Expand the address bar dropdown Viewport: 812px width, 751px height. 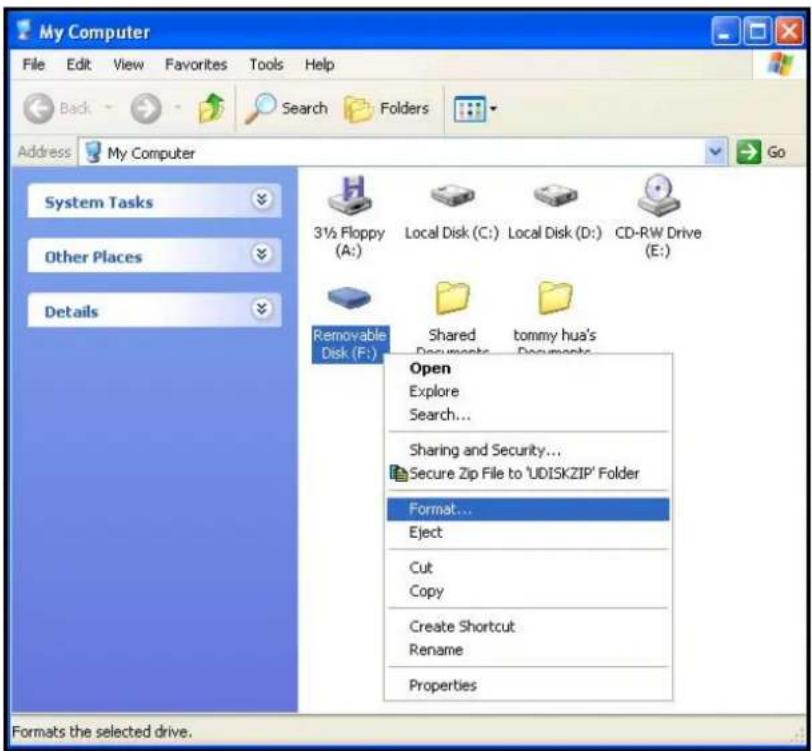tap(716, 152)
